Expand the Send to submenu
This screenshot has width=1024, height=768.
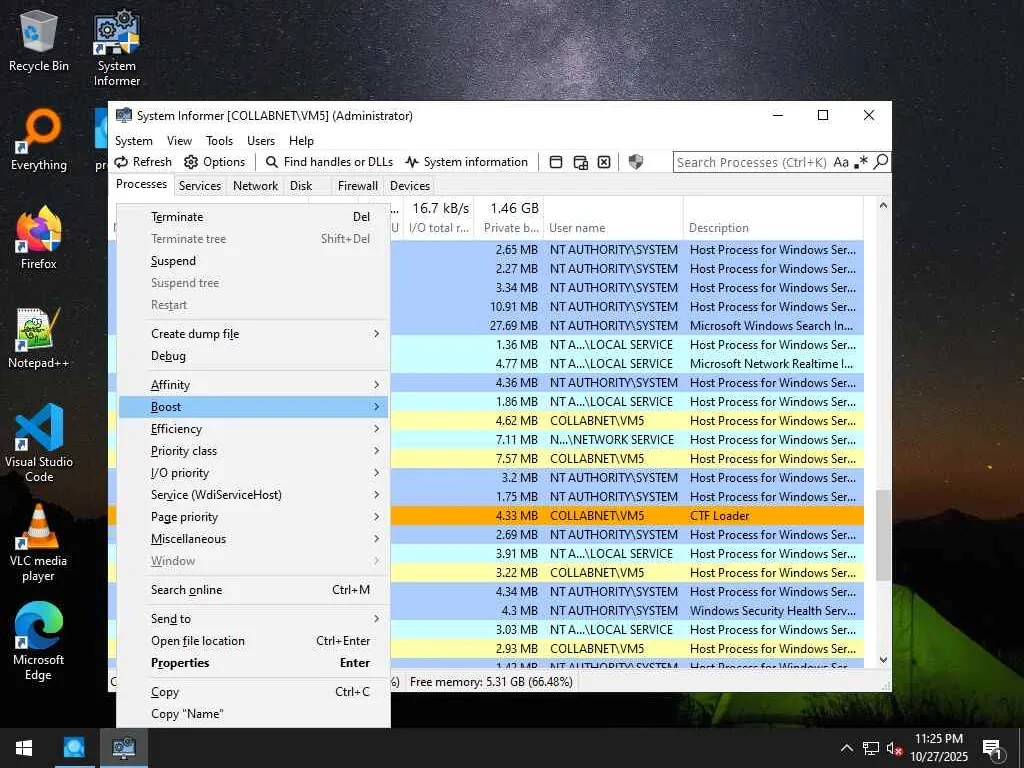(x=253, y=619)
